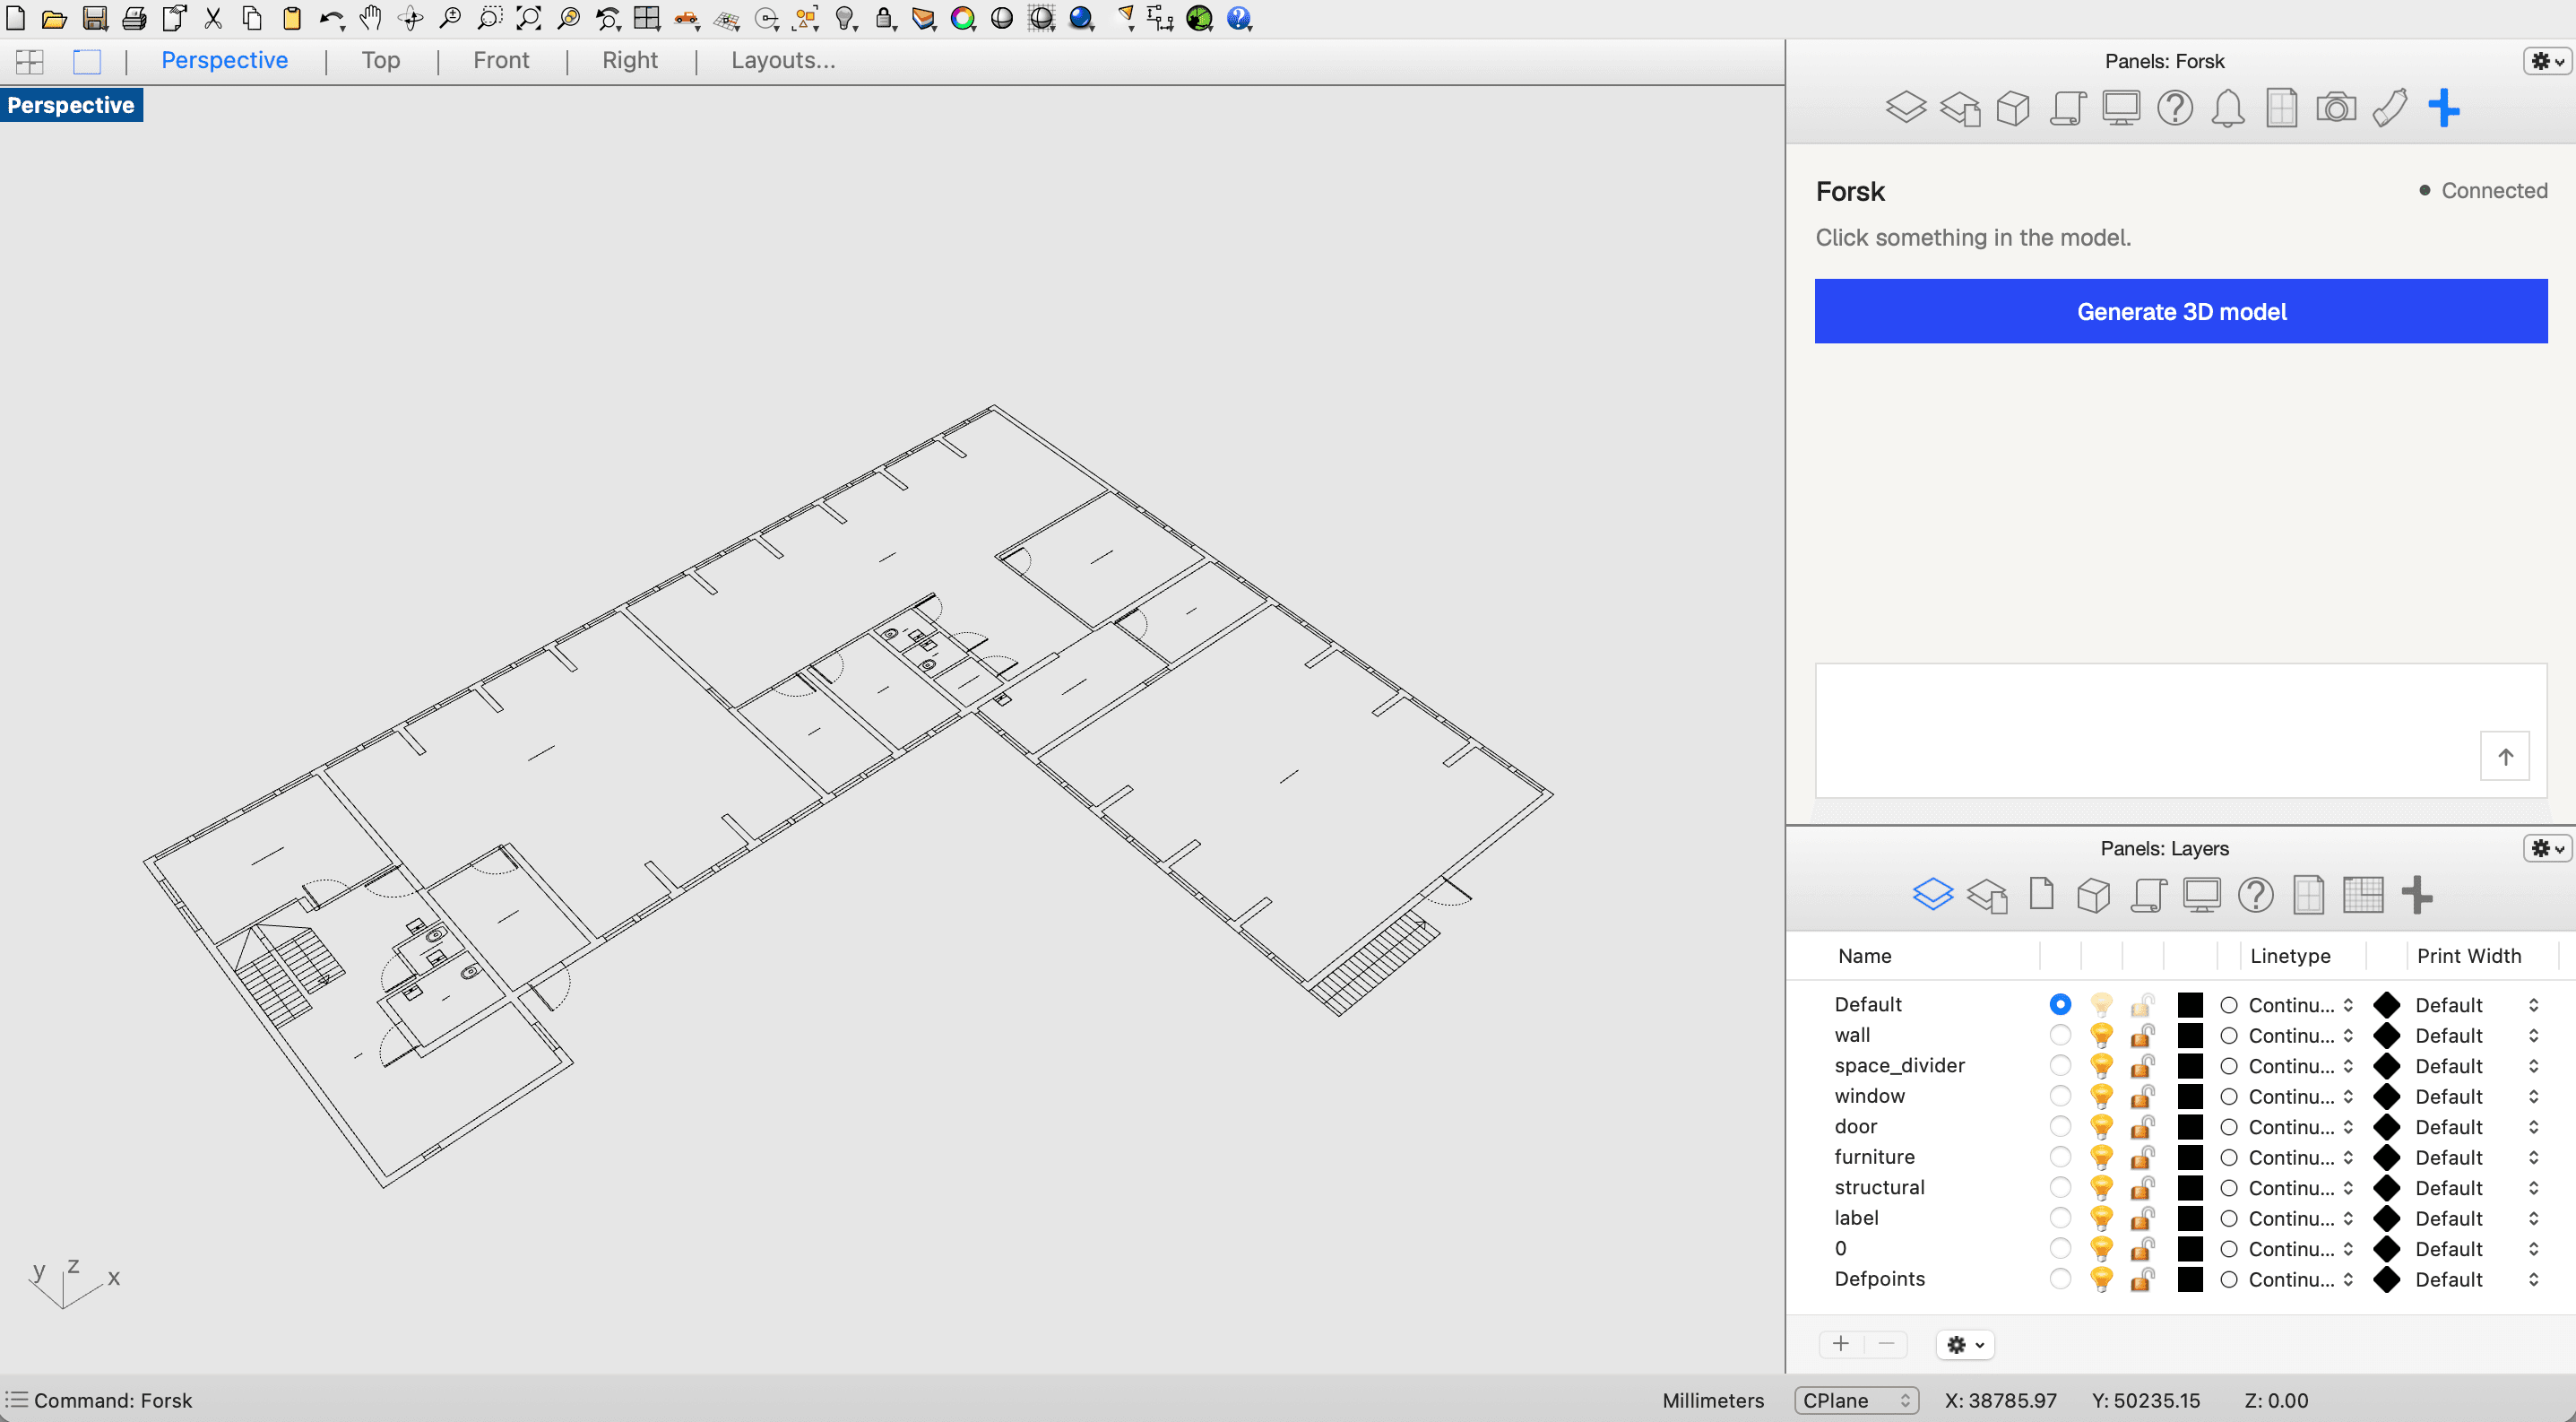Hide the window layer via its light bulb
The height and width of the screenshot is (1422, 2576).
tap(2102, 1096)
